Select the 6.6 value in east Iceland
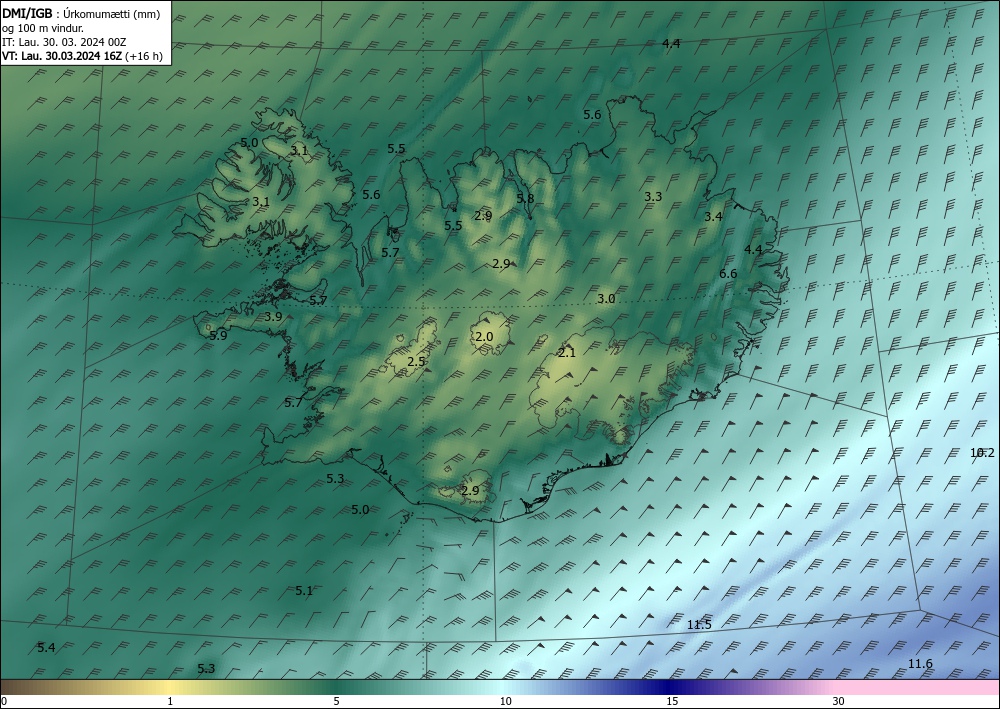1000x709 pixels. (x=728, y=274)
